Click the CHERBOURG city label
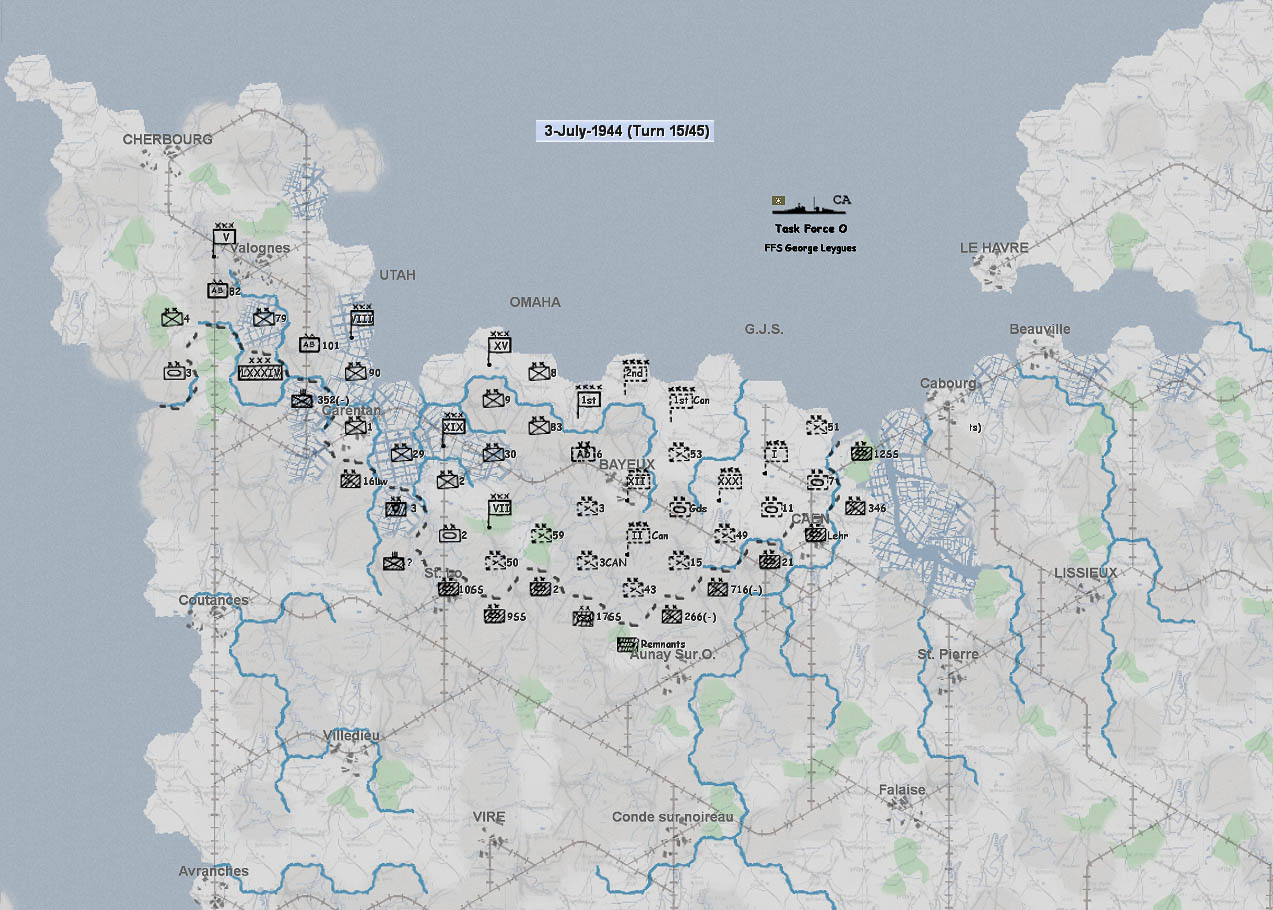 (x=168, y=140)
